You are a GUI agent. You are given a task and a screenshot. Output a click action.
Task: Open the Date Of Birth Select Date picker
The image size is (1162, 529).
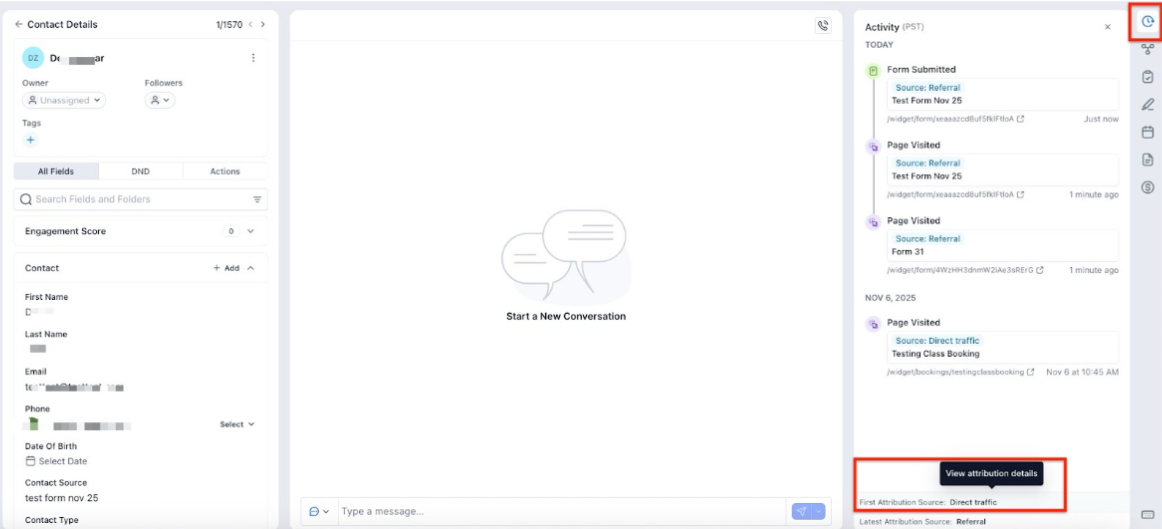click(56, 461)
